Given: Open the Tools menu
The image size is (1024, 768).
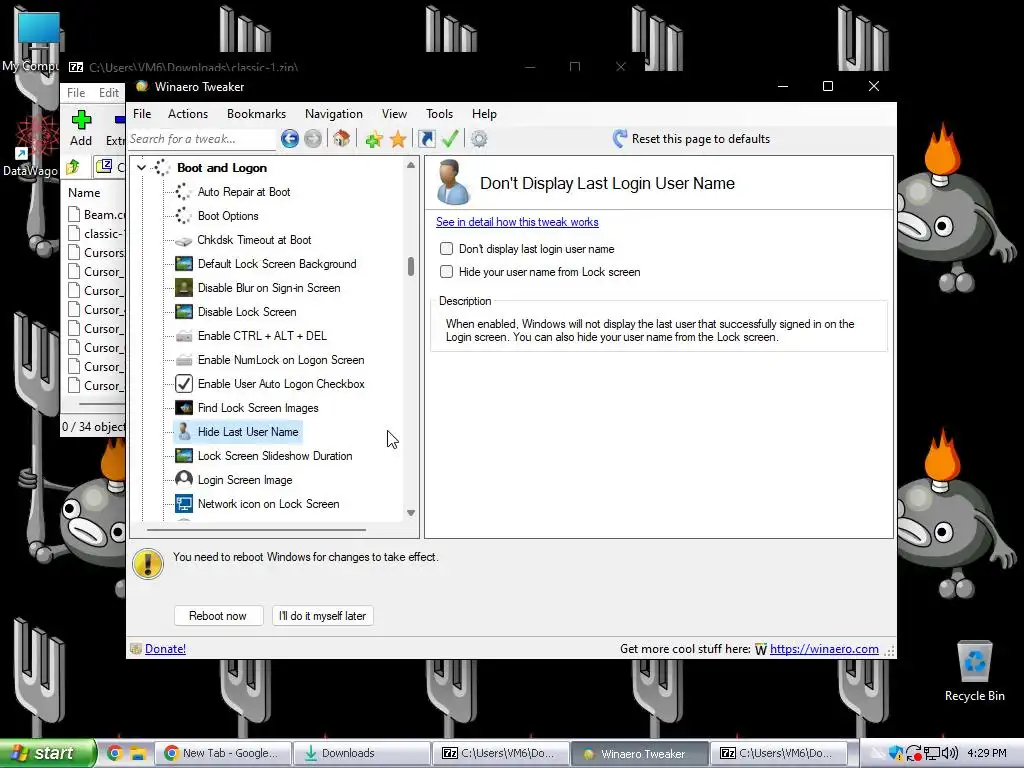Looking at the screenshot, I should [440, 114].
